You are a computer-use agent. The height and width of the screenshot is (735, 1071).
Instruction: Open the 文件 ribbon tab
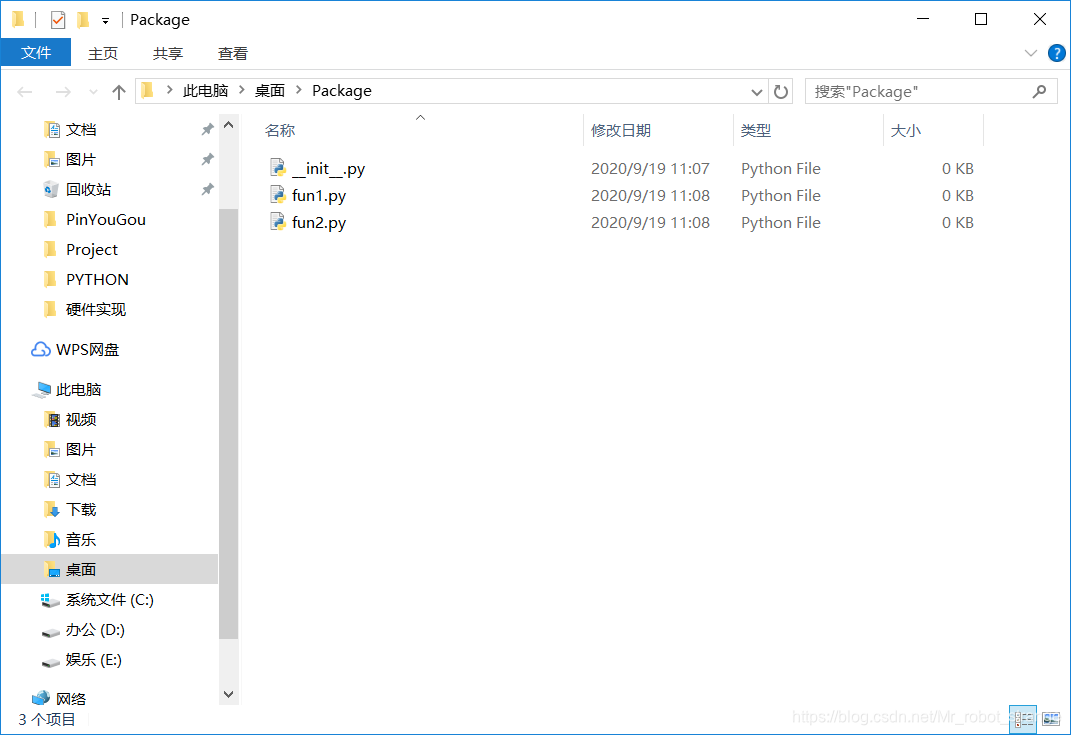[x=36, y=53]
